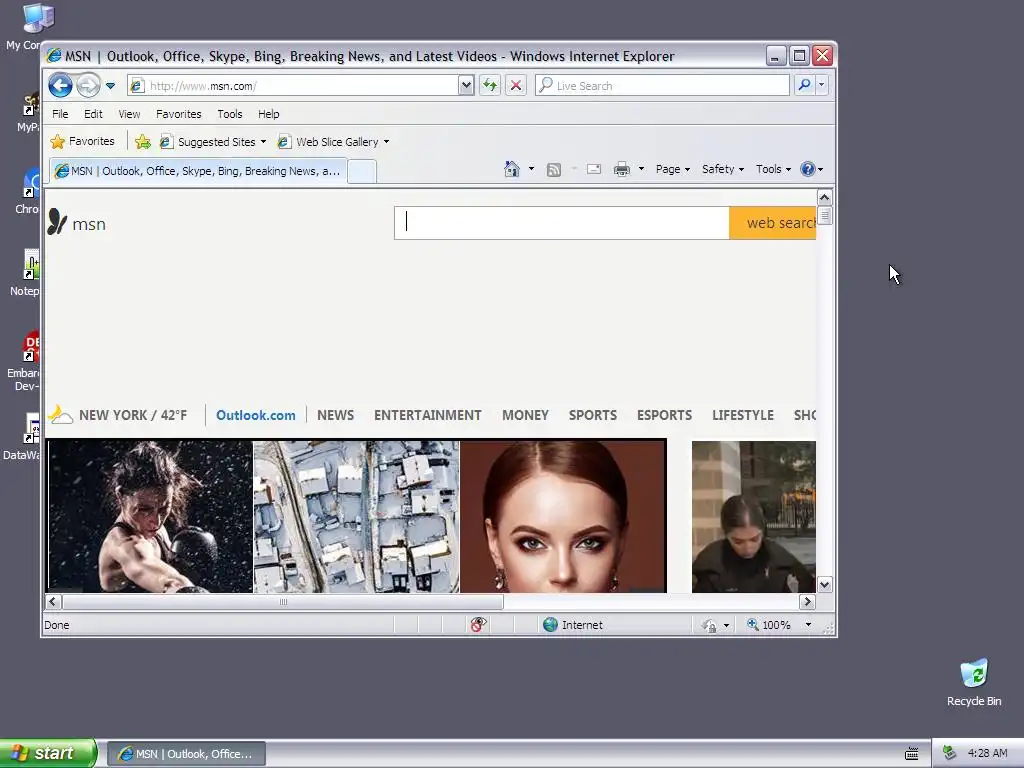Click the page scroll down arrow
This screenshot has height=768, width=1024.
pyautogui.click(x=824, y=584)
